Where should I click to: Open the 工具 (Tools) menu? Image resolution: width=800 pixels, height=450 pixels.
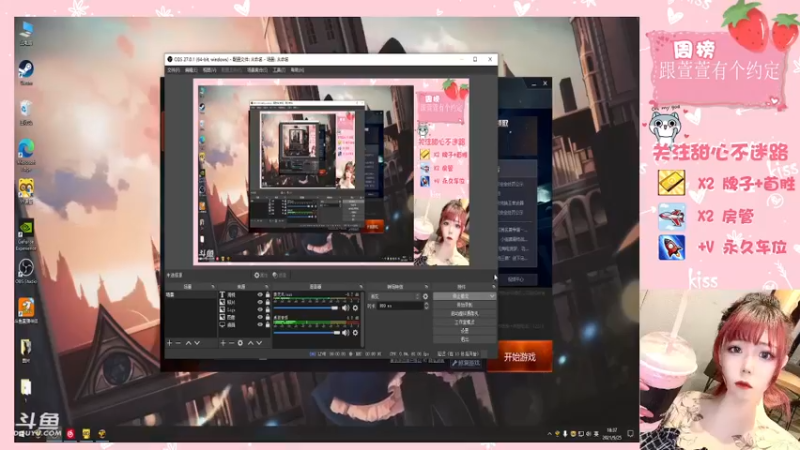point(279,70)
